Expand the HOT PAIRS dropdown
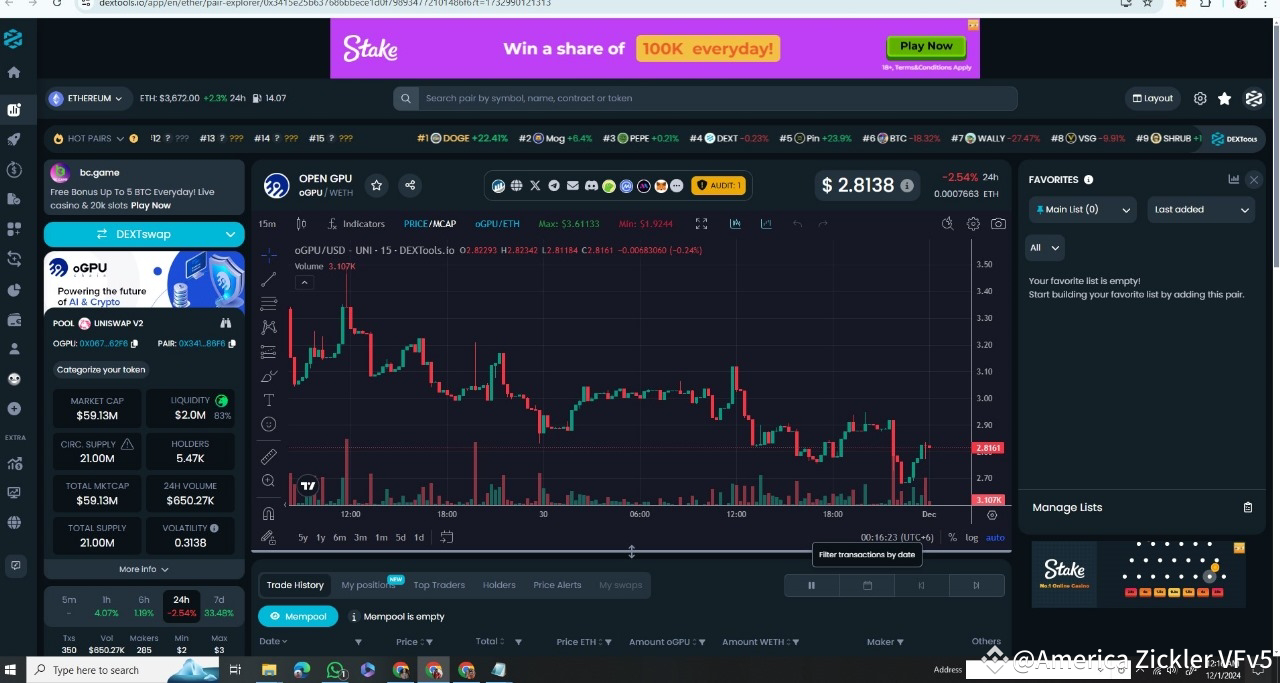1280x683 pixels. pos(96,139)
